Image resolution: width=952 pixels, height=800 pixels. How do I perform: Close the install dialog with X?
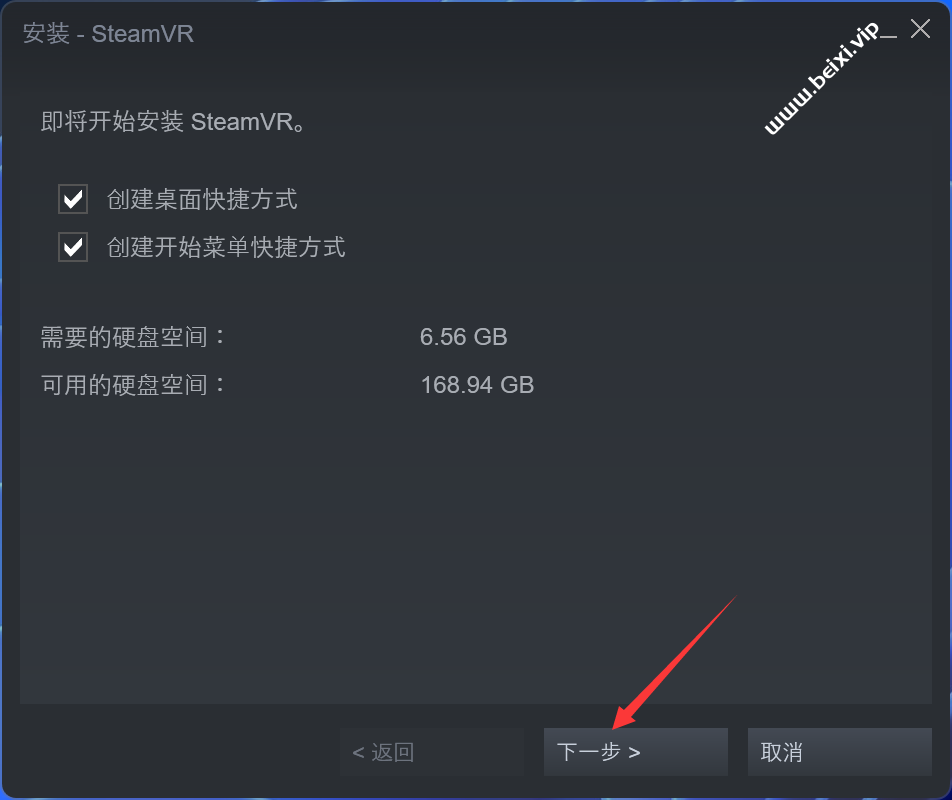pos(920,29)
